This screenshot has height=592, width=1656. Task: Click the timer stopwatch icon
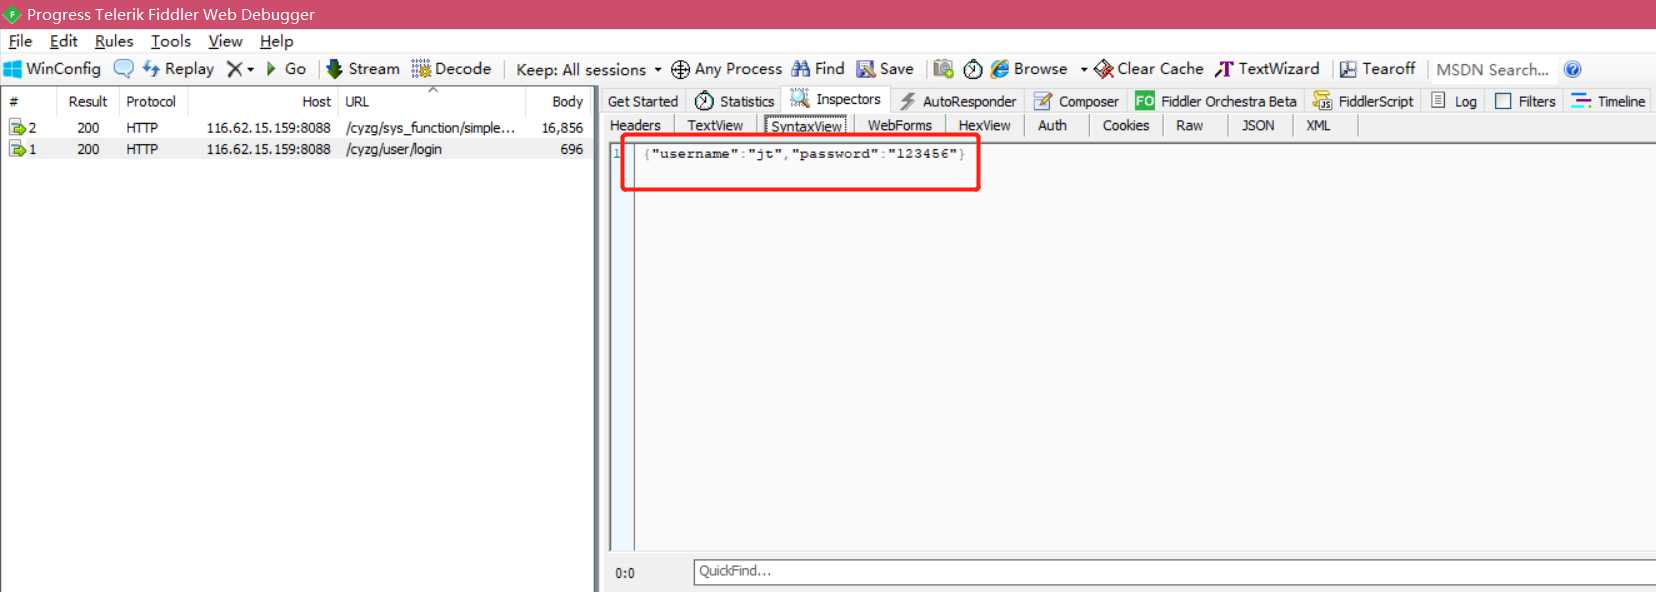point(973,69)
